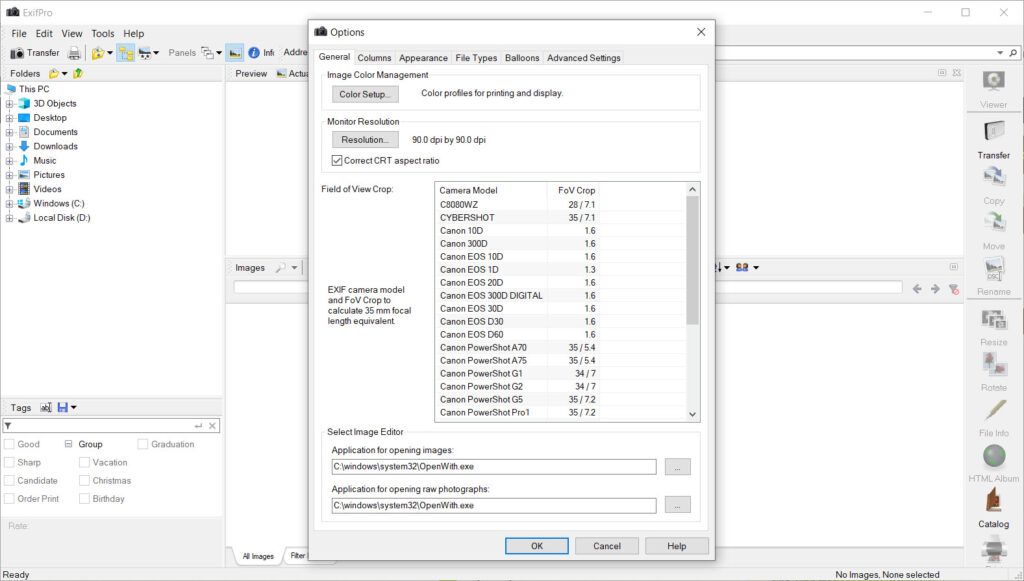
Task: Collapse the Group tags section
Action: click(68, 444)
